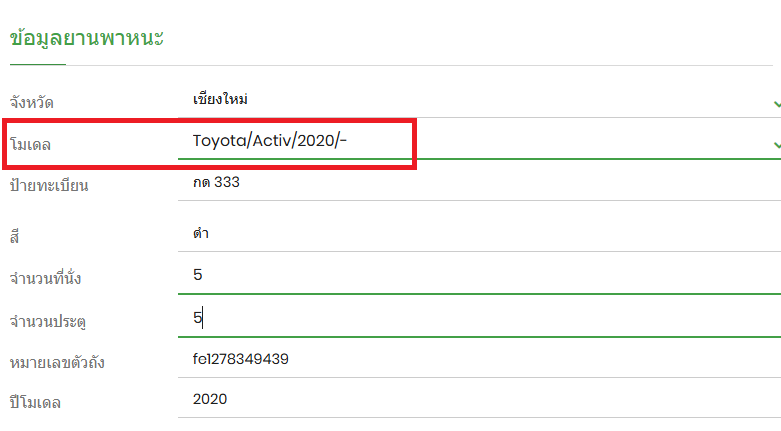The image size is (781, 431).
Task: Click the จำนวนประตู label
Action: (48, 321)
